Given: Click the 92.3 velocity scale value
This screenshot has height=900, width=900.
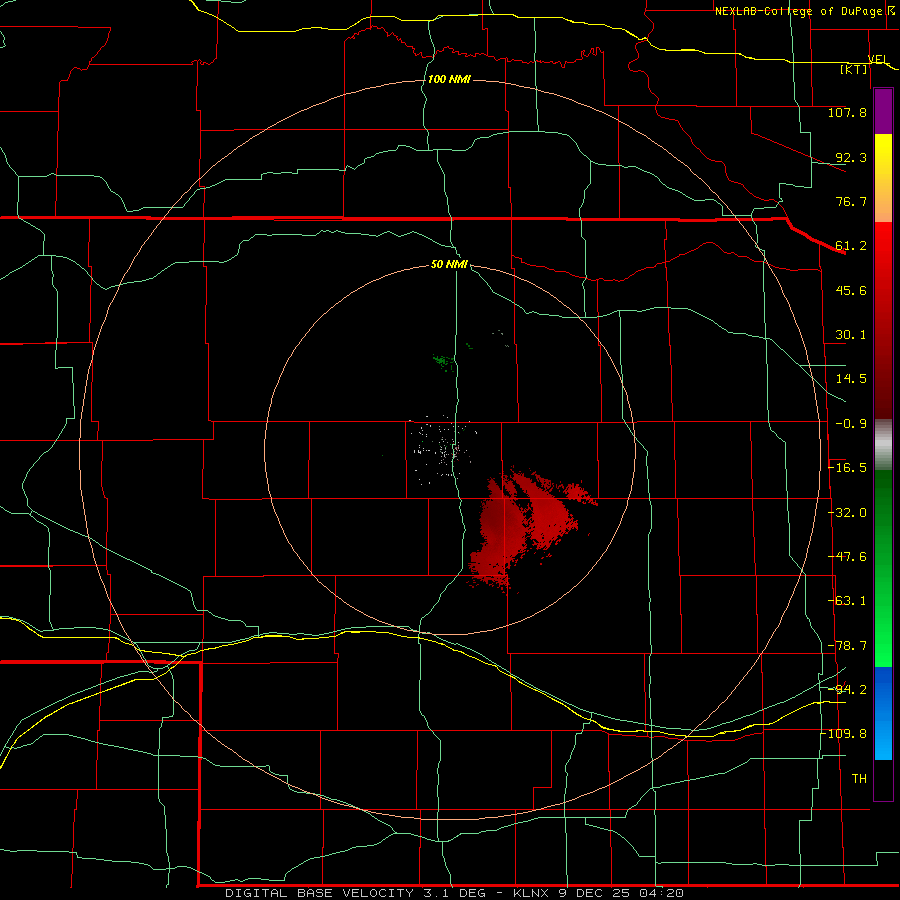Looking at the screenshot, I should click(851, 157).
